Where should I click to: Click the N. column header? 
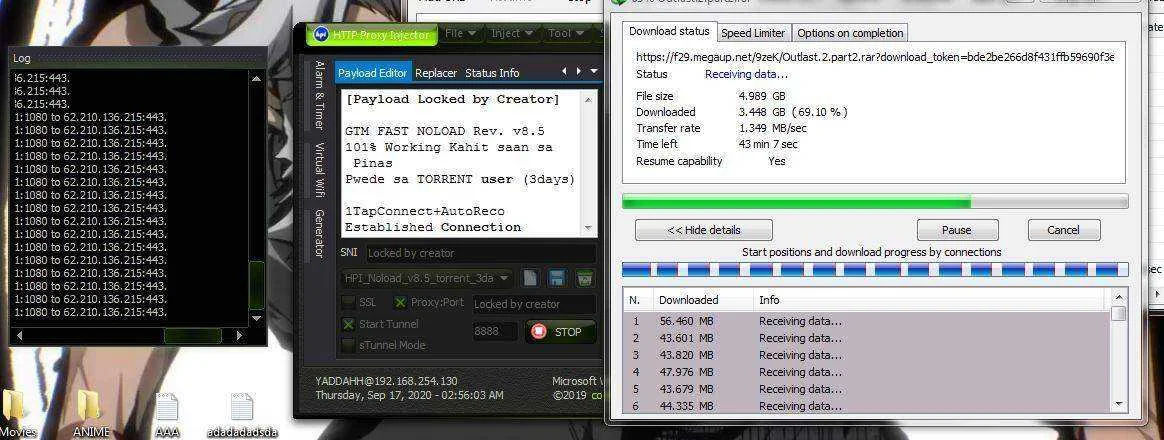pyautogui.click(x=638, y=300)
